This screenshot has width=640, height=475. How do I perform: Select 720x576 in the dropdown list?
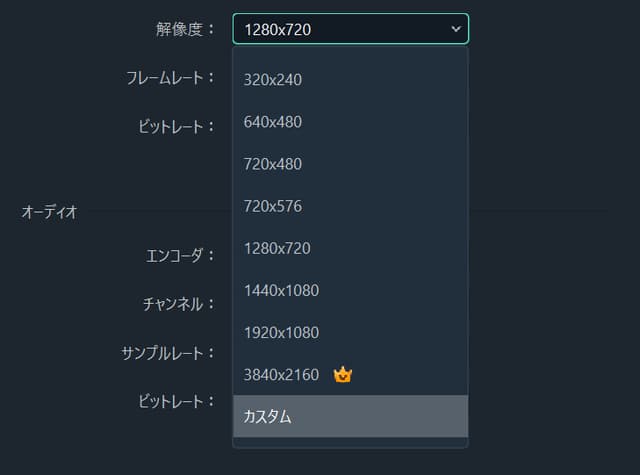coord(351,206)
